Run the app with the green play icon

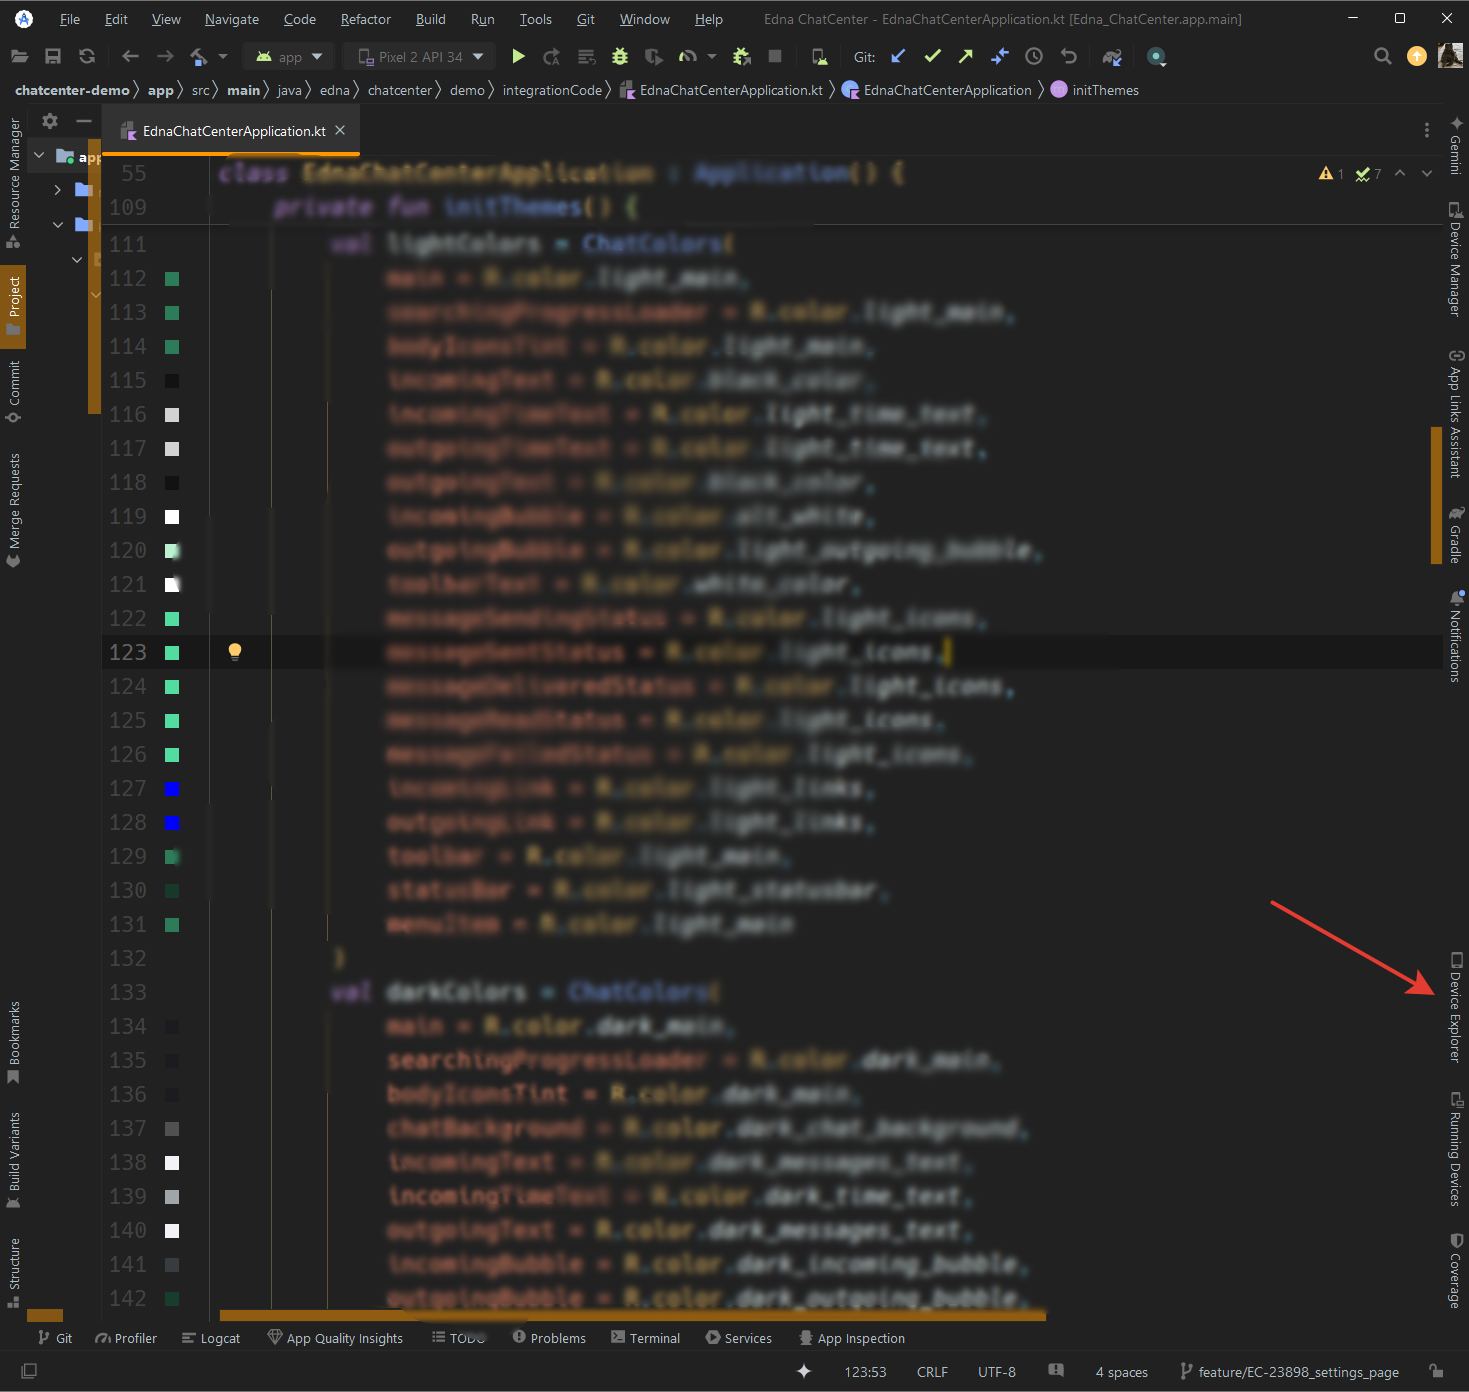(x=518, y=56)
